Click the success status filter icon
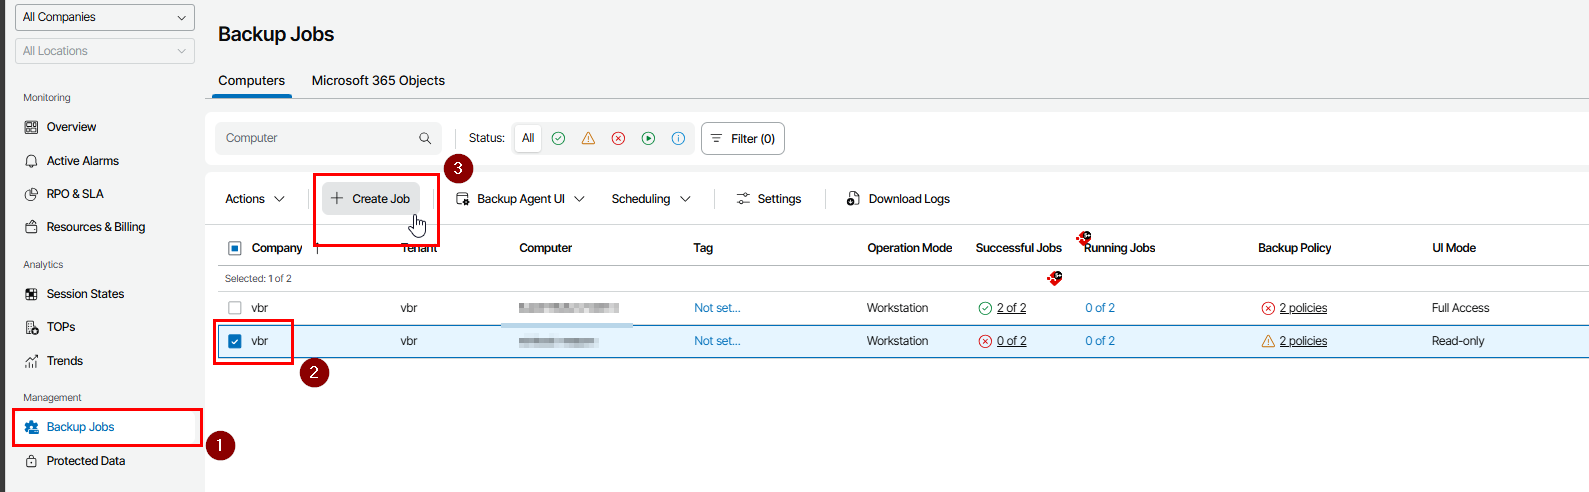Viewport: 1589px width, 492px height. click(558, 139)
